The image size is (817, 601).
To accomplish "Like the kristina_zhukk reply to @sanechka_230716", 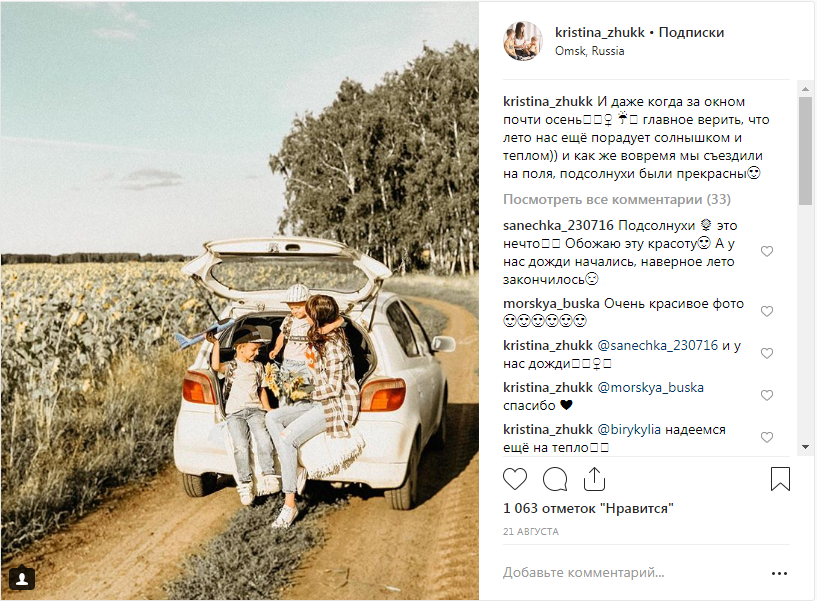I will pos(766,353).
